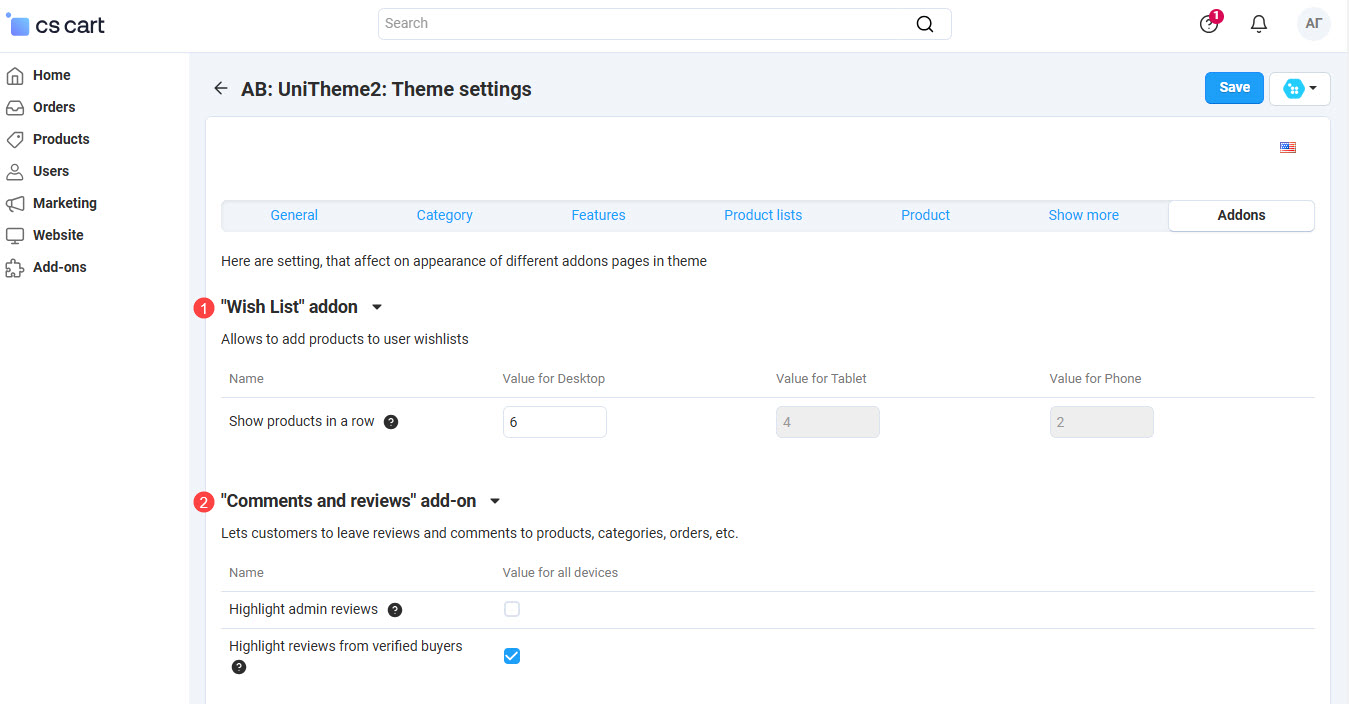Click the Marketing megaphone icon in sidebar
The image size is (1349, 704).
15,203
